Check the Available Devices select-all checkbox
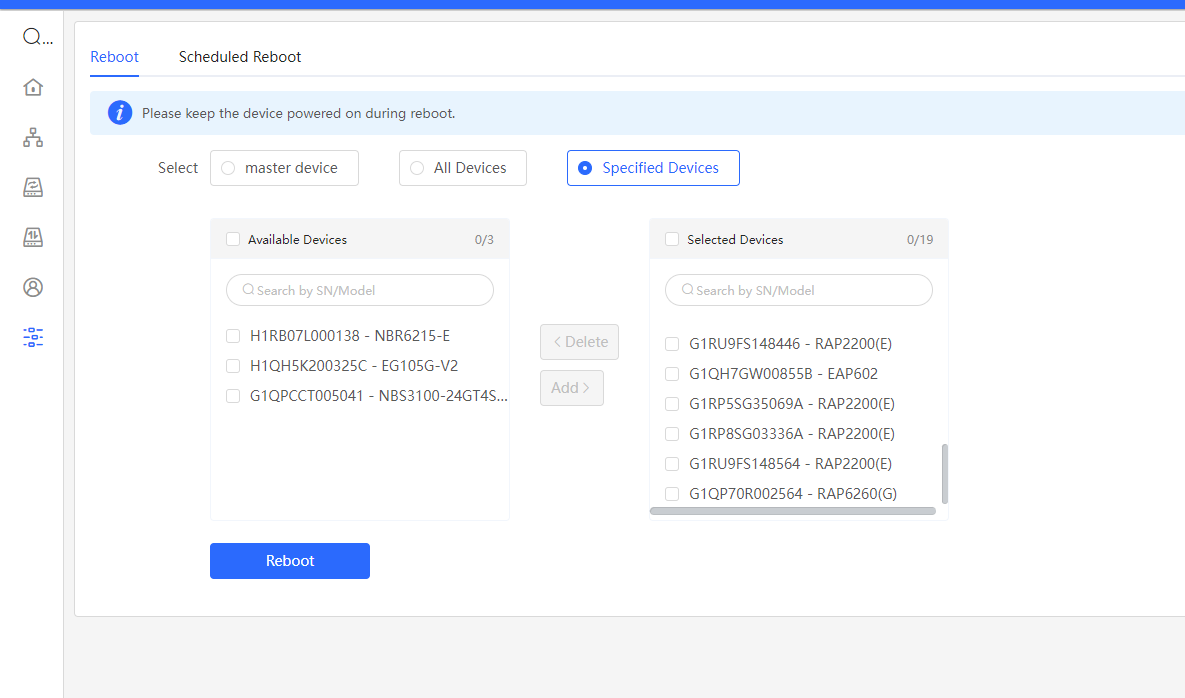The image size is (1185, 698). click(233, 239)
